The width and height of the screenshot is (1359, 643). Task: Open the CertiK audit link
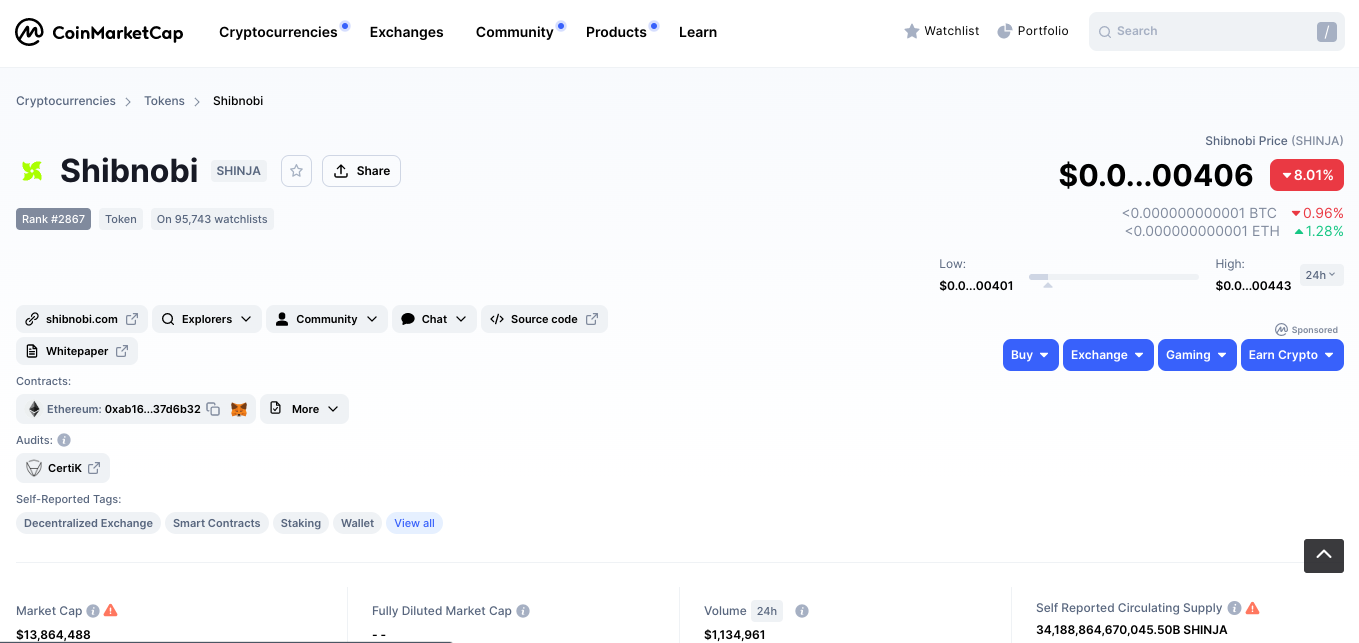point(63,468)
